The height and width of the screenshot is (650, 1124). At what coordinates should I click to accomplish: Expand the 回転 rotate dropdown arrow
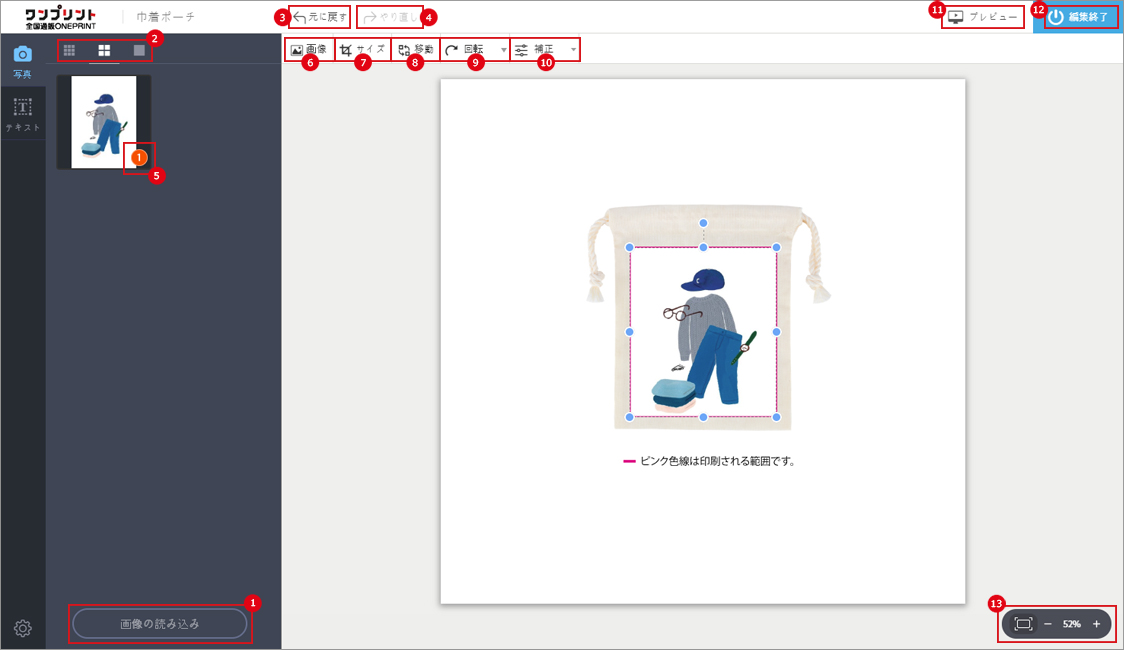tap(503, 49)
